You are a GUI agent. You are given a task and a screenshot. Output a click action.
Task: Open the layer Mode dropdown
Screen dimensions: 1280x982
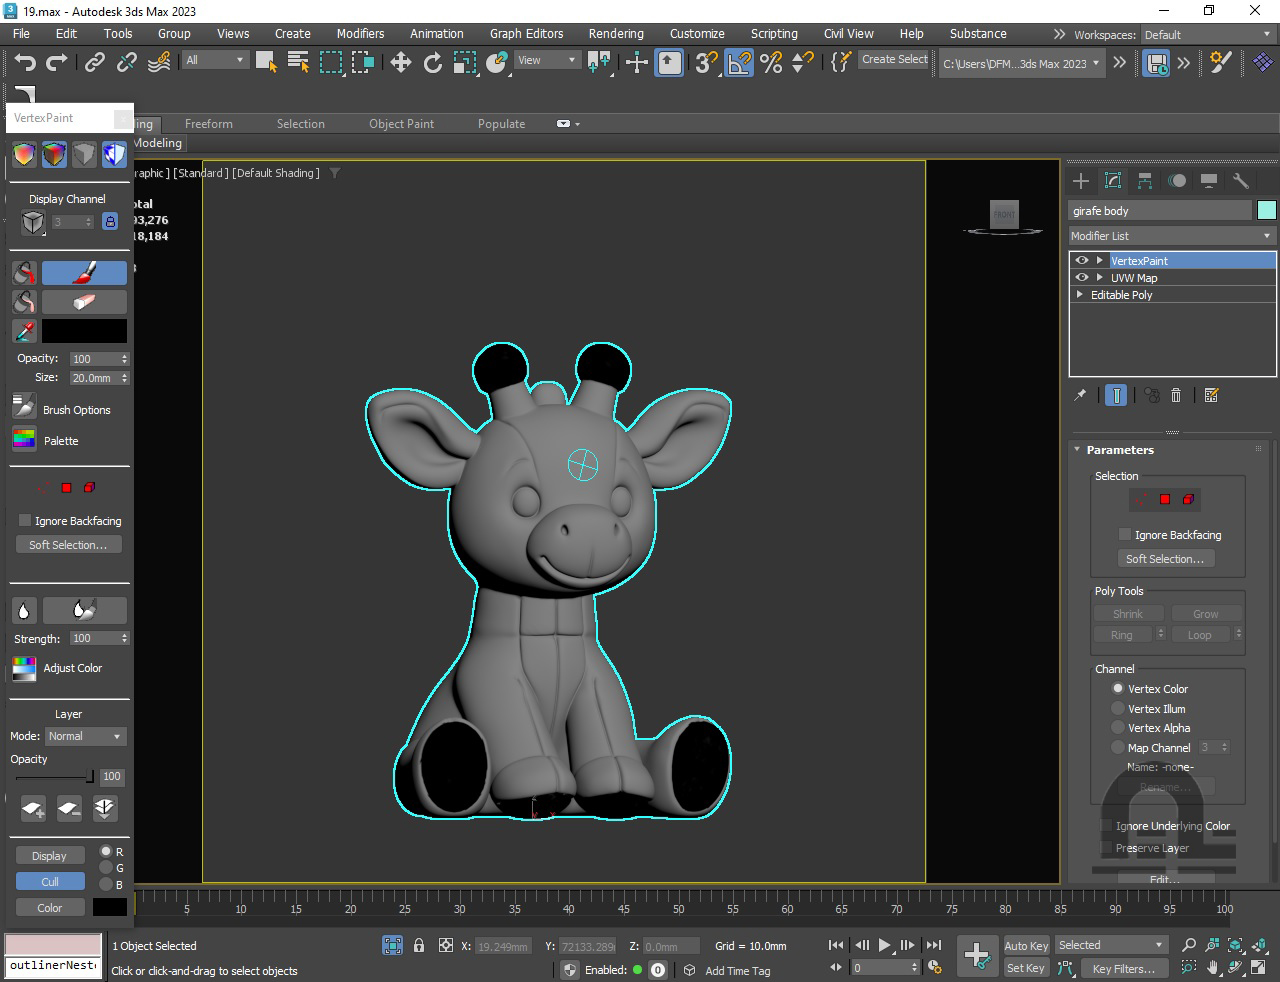point(85,736)
